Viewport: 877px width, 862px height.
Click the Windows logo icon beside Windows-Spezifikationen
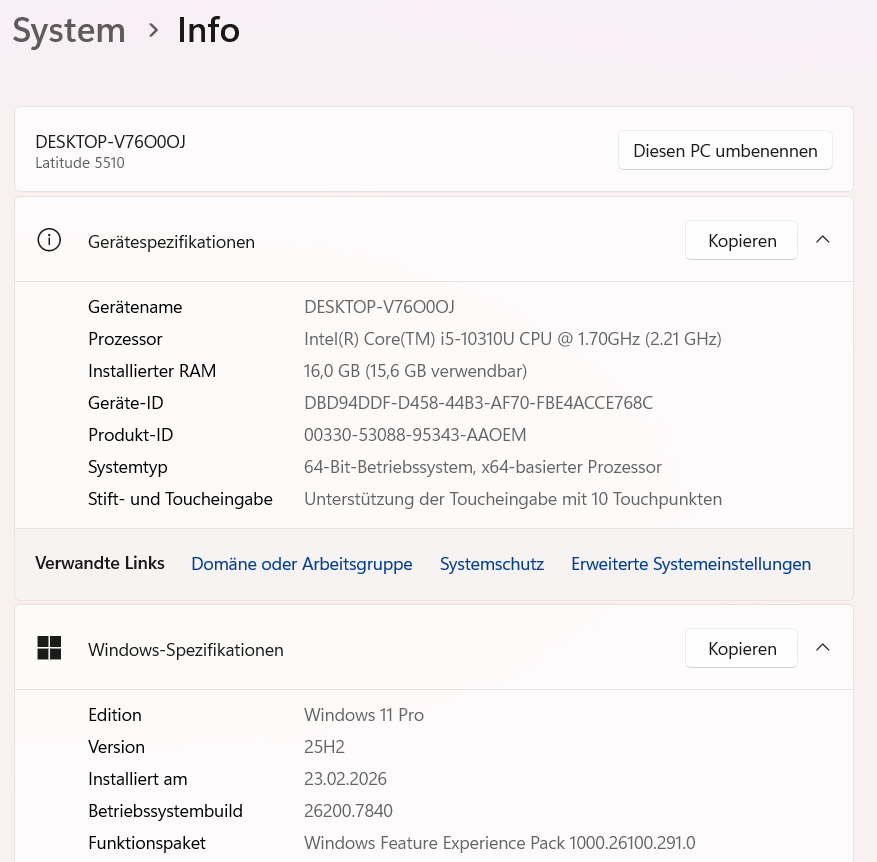click(x=49, y=648)
